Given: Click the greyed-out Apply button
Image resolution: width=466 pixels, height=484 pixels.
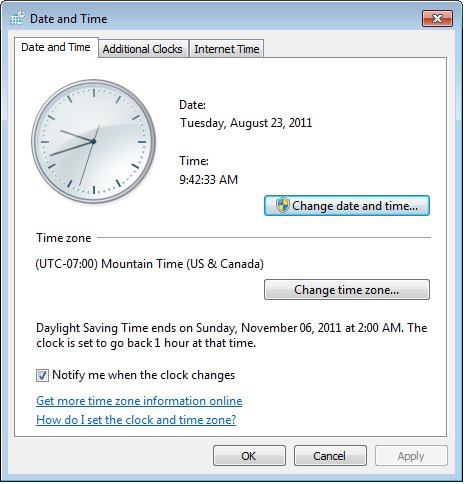Looking at the screenshot, I should point(413,457).
